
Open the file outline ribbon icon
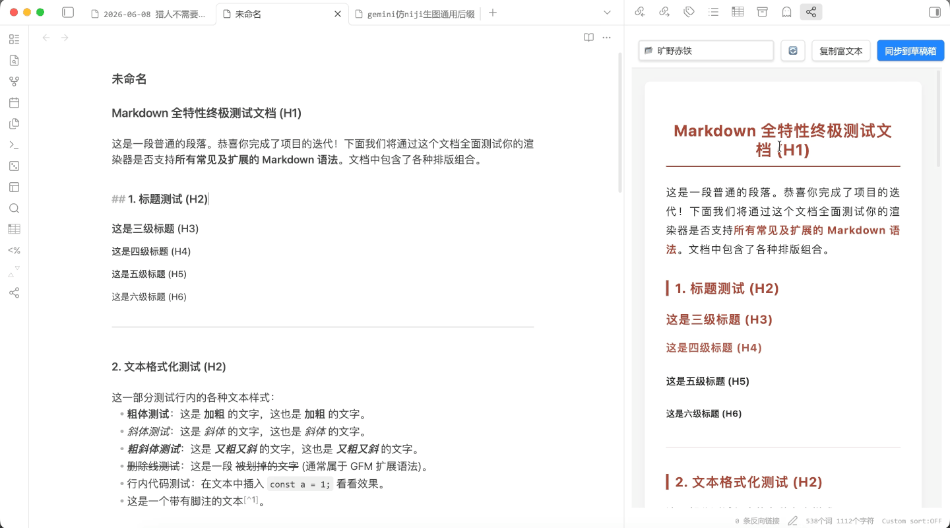point(14,39)
